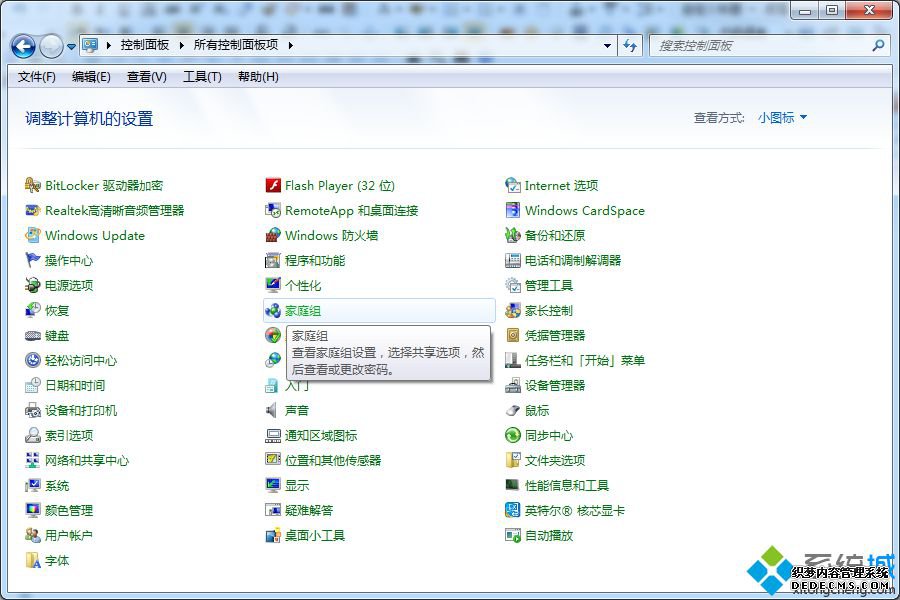The width and height of the screenshot is (900, 600).
Task: Launch the Windows Update icon
Action: 33,235
